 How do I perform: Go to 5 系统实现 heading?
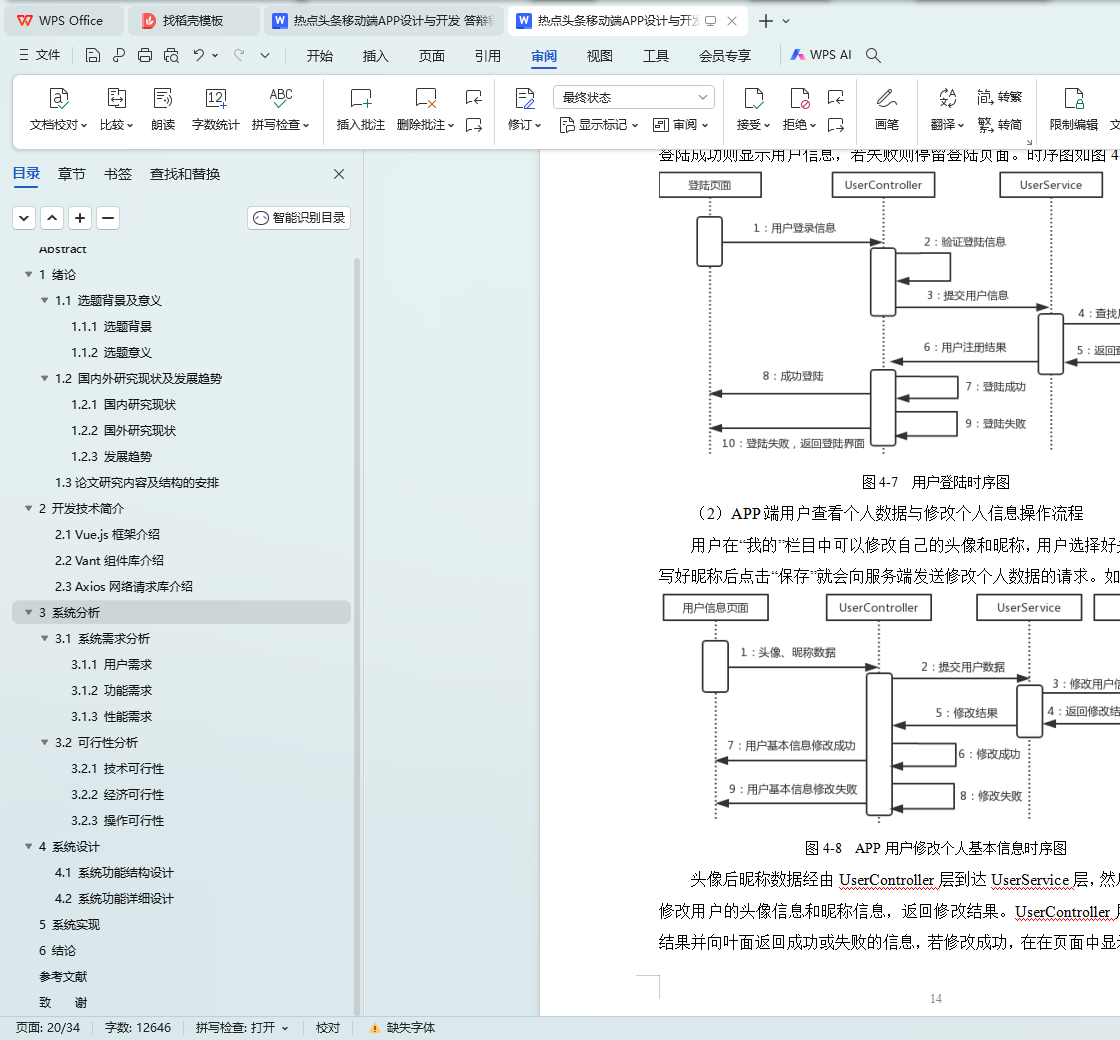(x=69, y=924)
